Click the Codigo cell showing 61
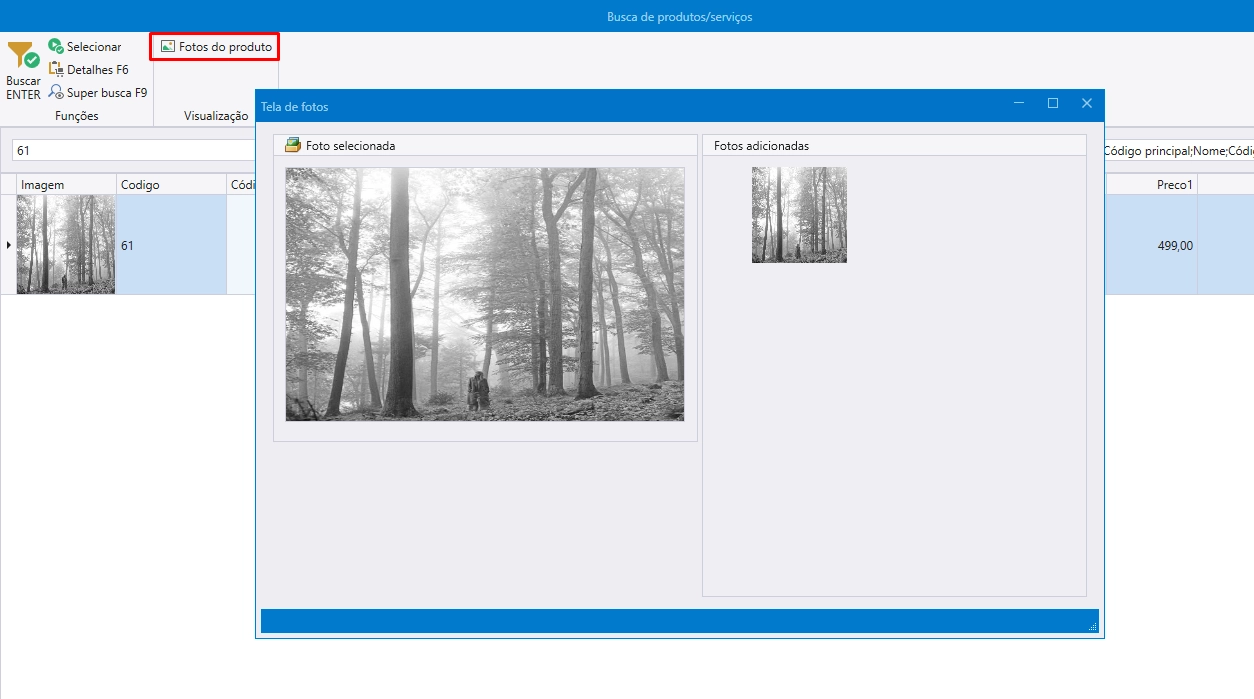The height and width of the screenshot is (699, 1254). coord(171,245)
